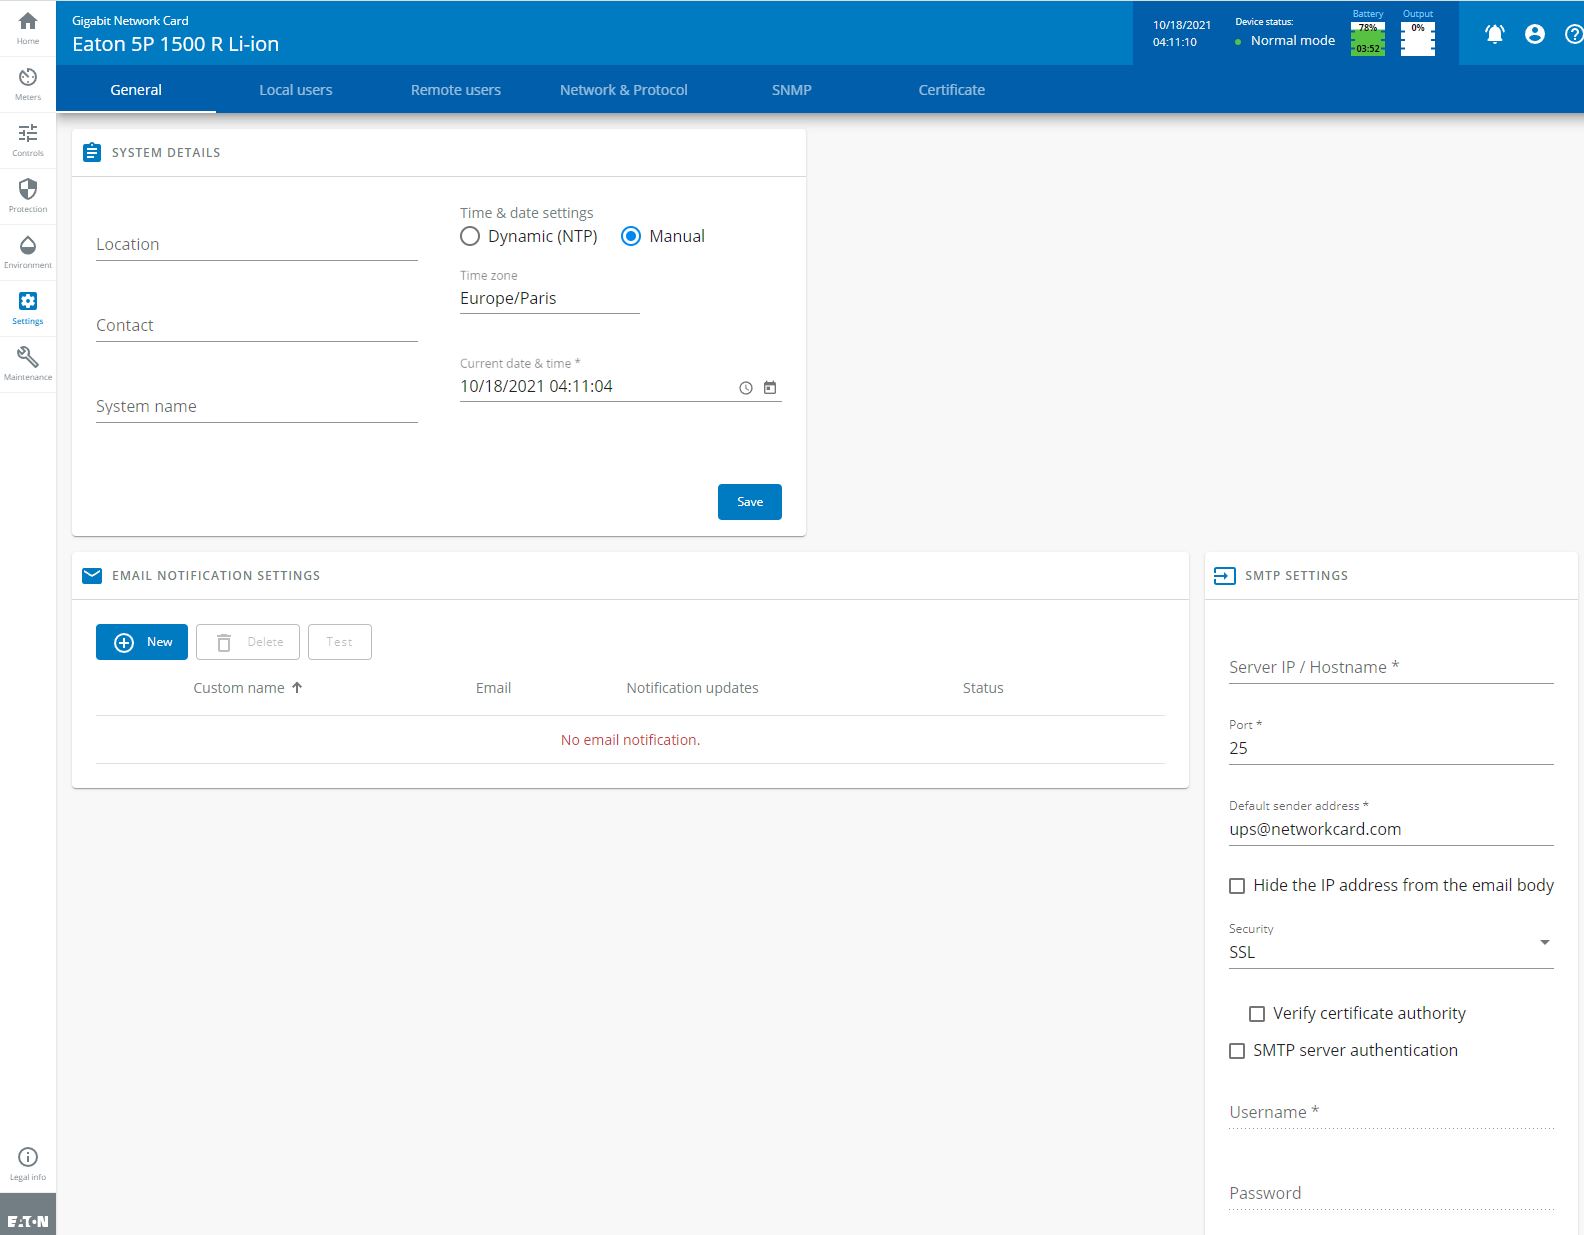
Task: Sort by Custom name column arrow
Action: (297, 688)
